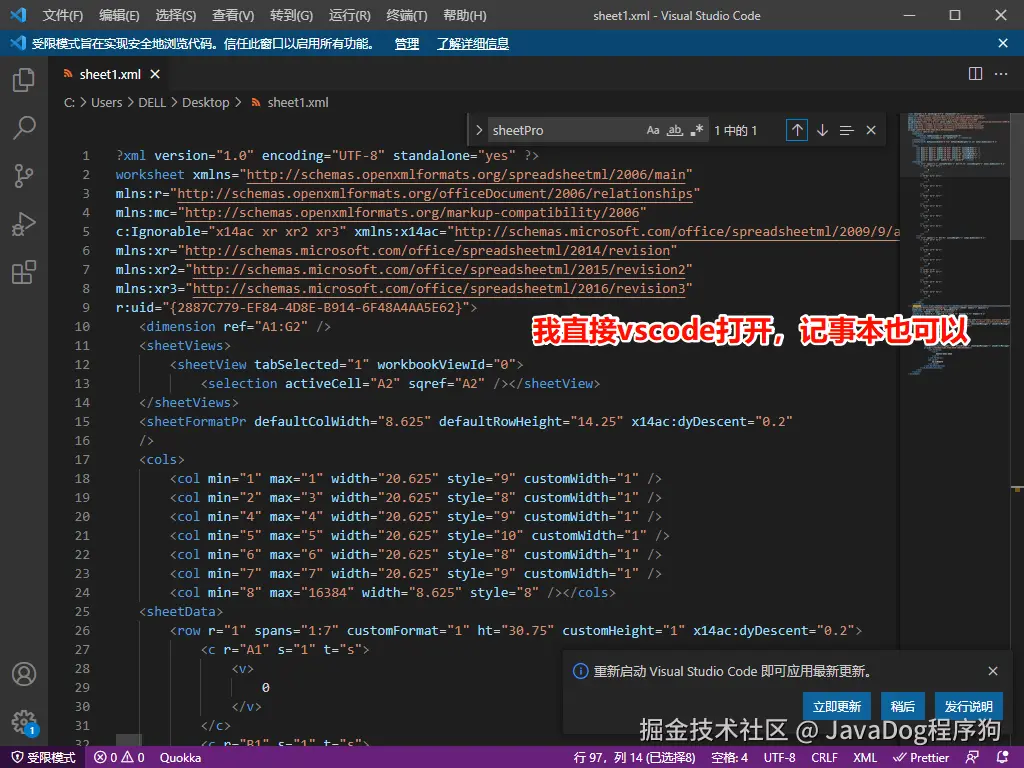Toggle find in selection

tap(846, 130)
